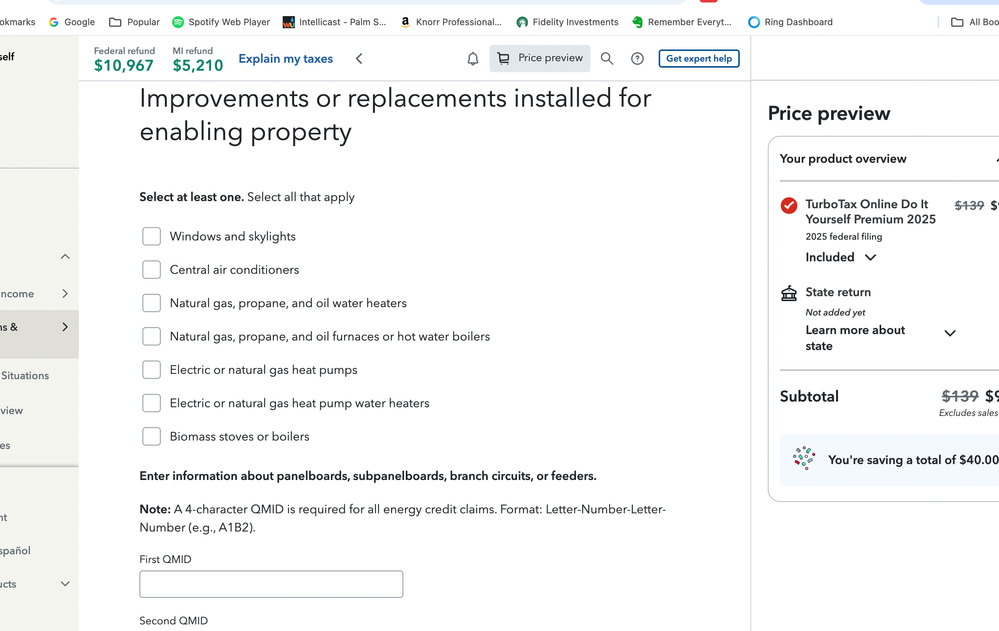Viewport: 999px width, 631px height.
Task: Select the Biomass stoves or boilers checkbox
Action: [x=151, y=437]
